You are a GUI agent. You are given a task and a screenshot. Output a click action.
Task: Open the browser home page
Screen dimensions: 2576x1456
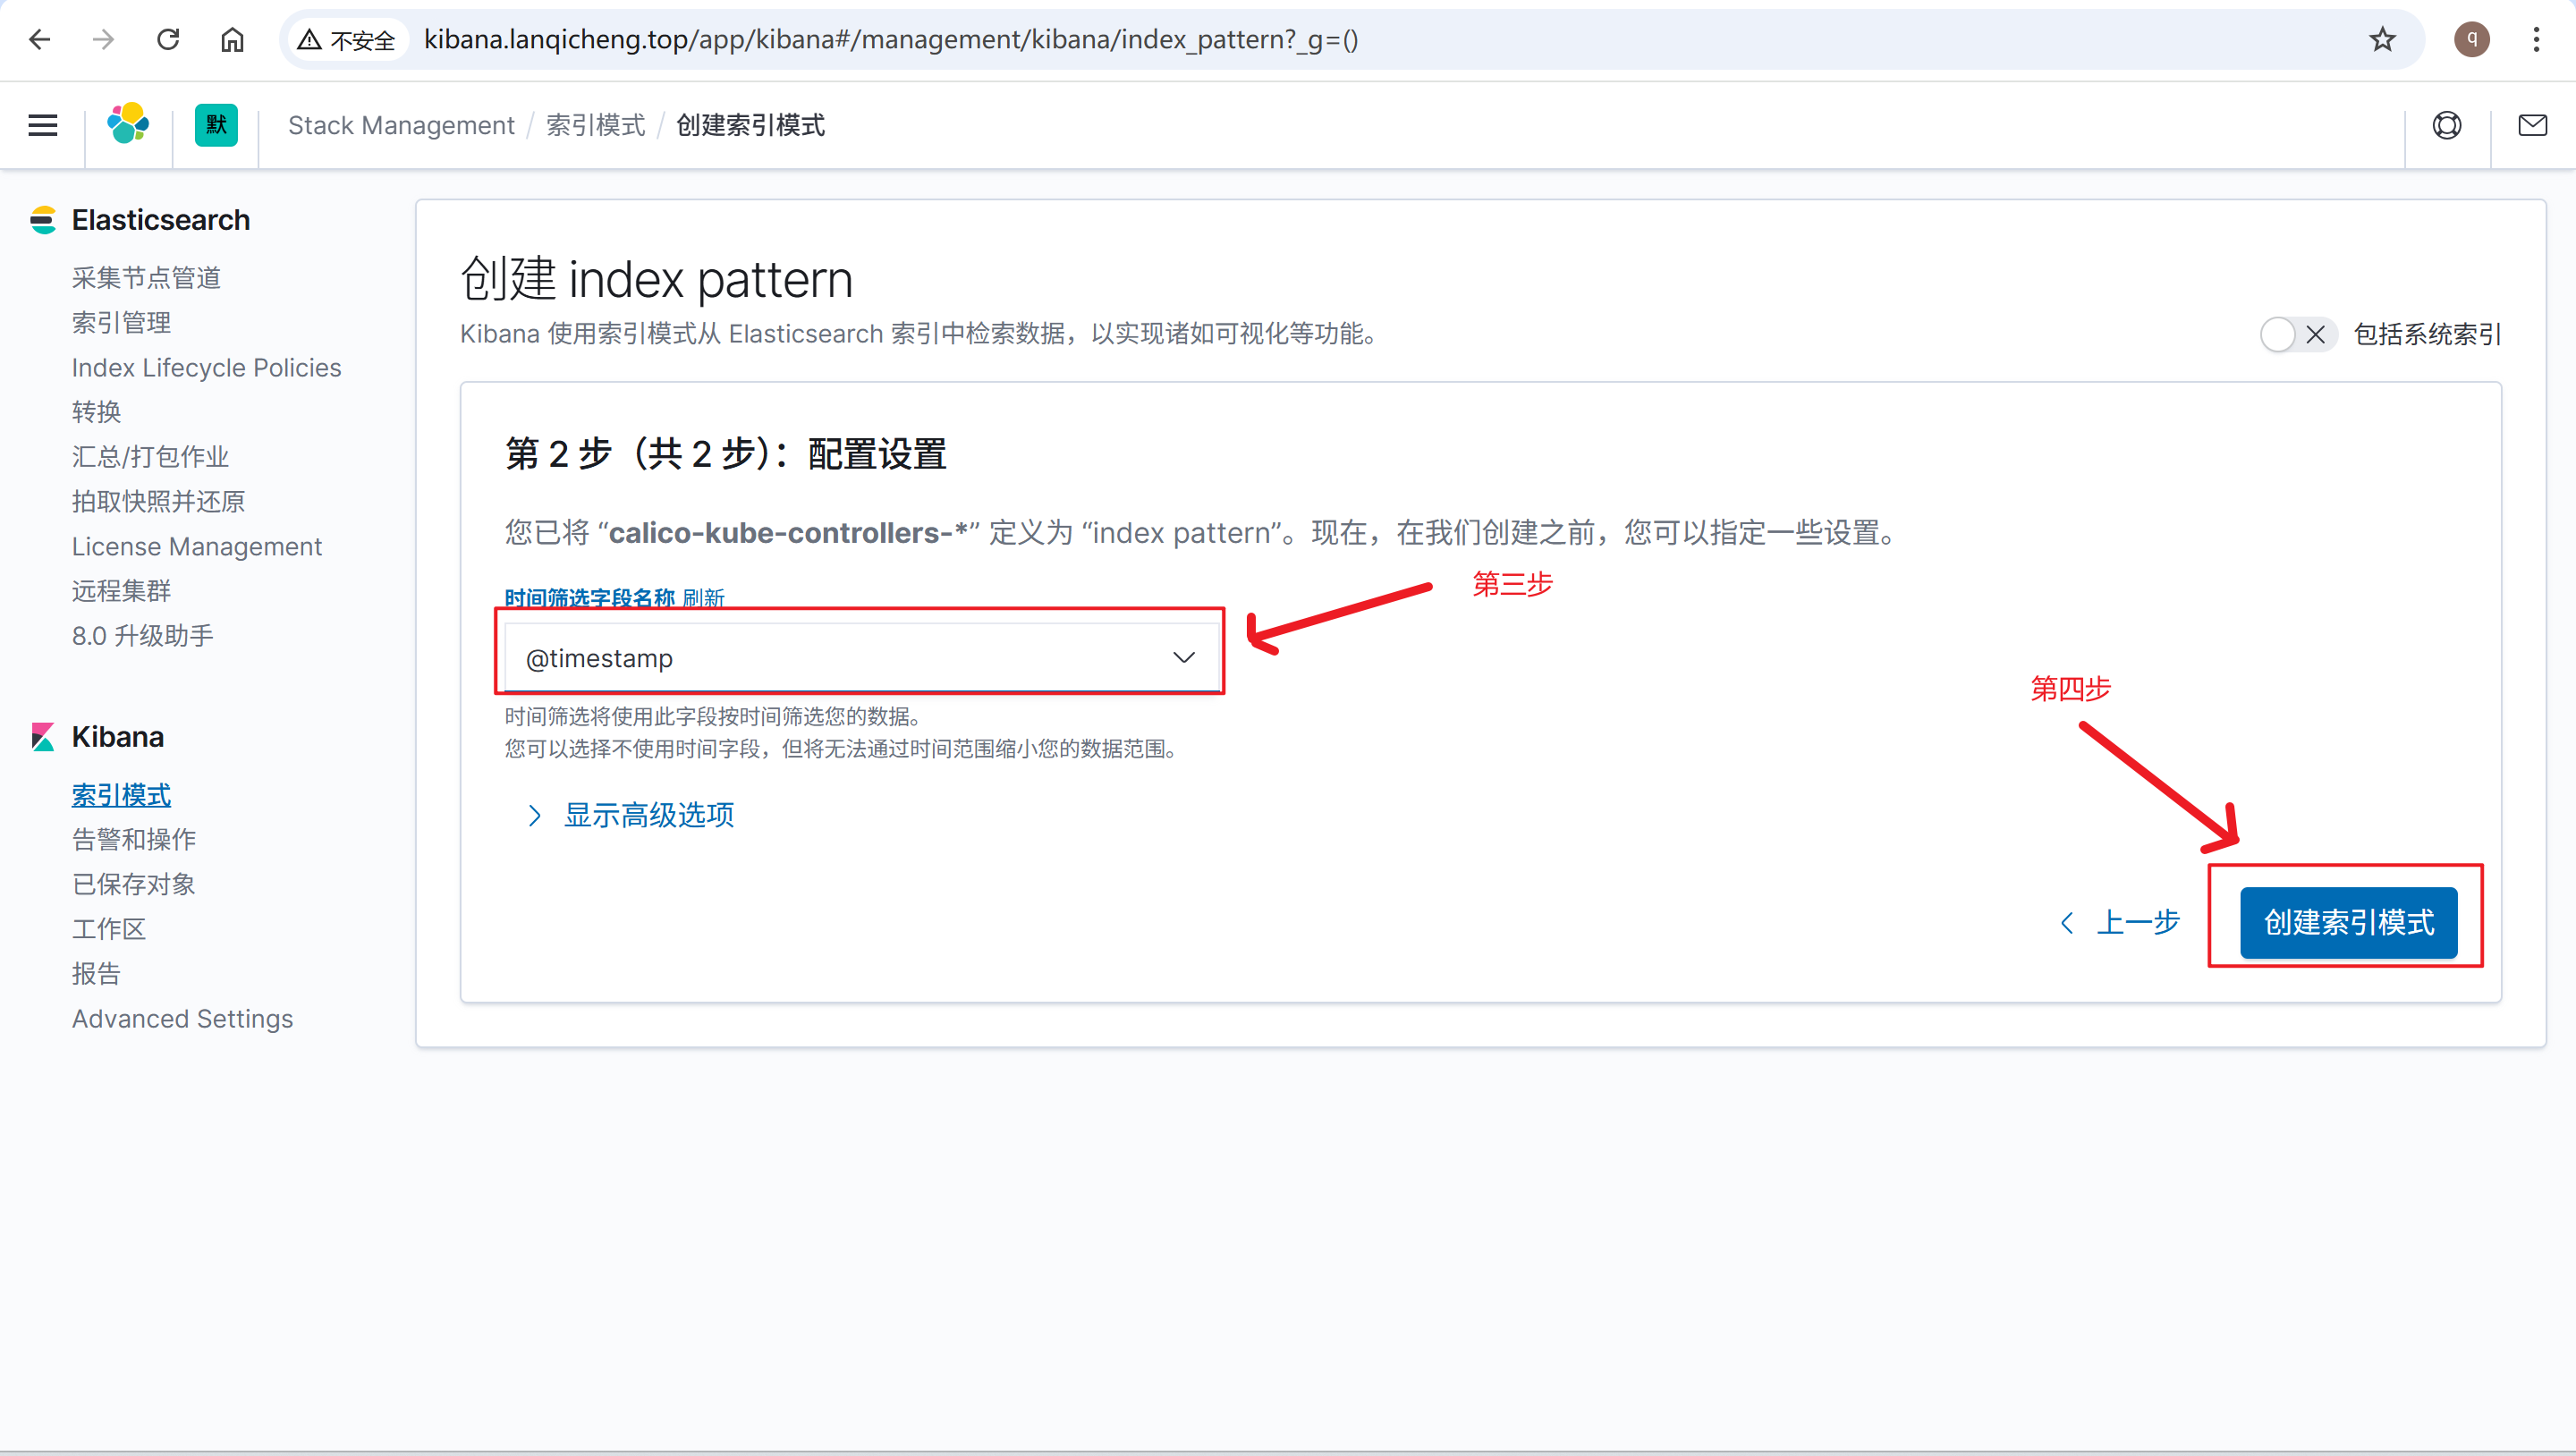pos(232,40)
